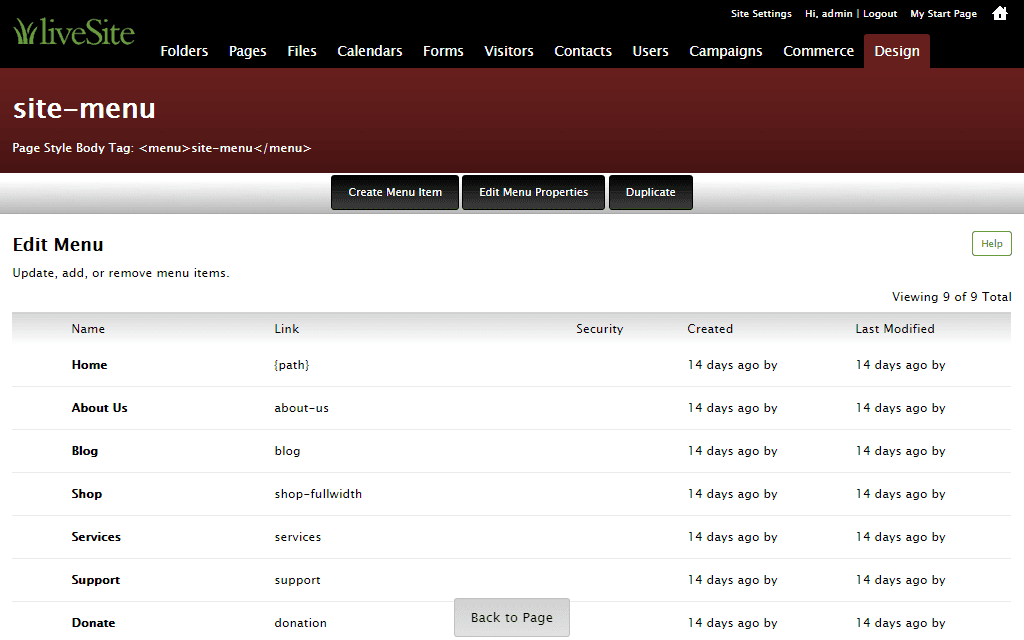
Task: Click the Logout link
Action: tap(880, 14)
